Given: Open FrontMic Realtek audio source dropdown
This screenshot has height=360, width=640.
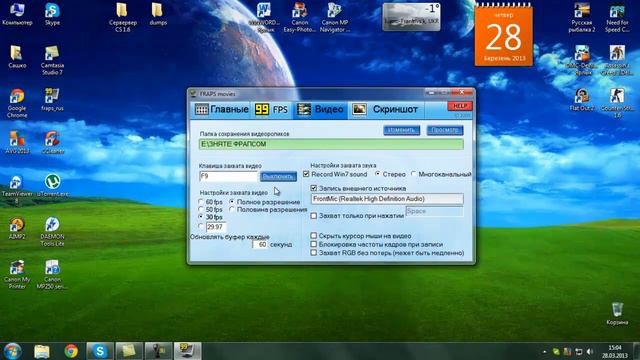Looking at the screenshot, I should [x=387, y=199].
